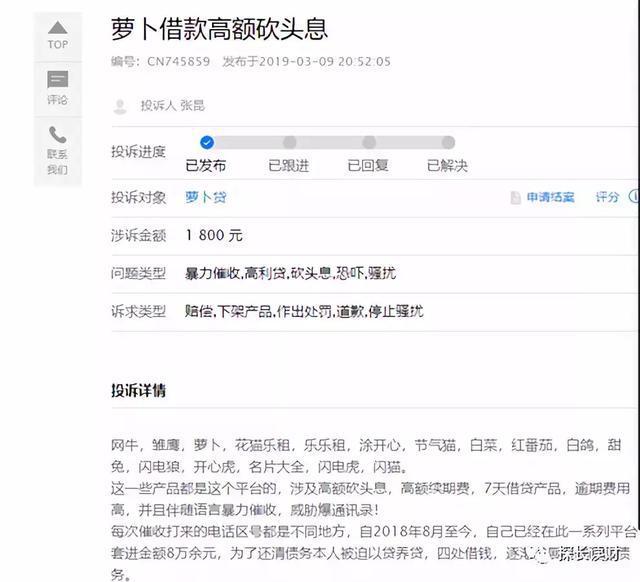Click the 已跟进 progress step dot
Screen dimensions: 640x582
point(289,142)
